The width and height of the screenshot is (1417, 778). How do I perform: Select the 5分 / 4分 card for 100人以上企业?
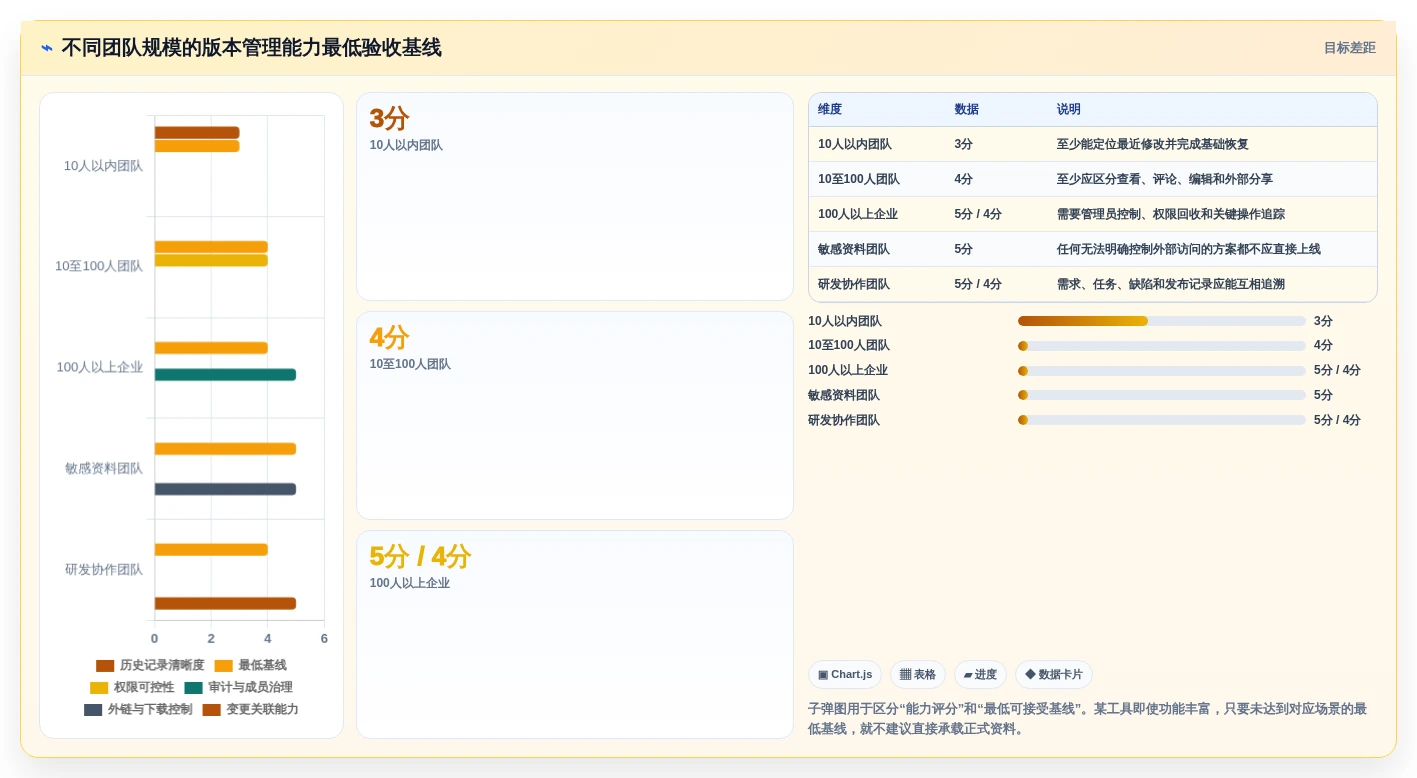575,635
